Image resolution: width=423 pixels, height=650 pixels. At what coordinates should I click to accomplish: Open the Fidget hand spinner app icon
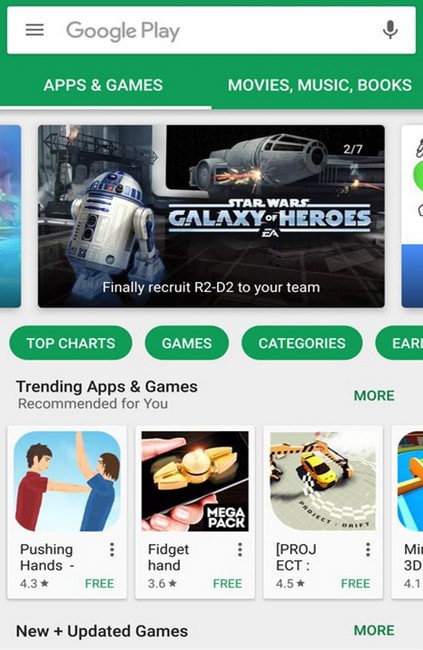click(x=195, y=481)
